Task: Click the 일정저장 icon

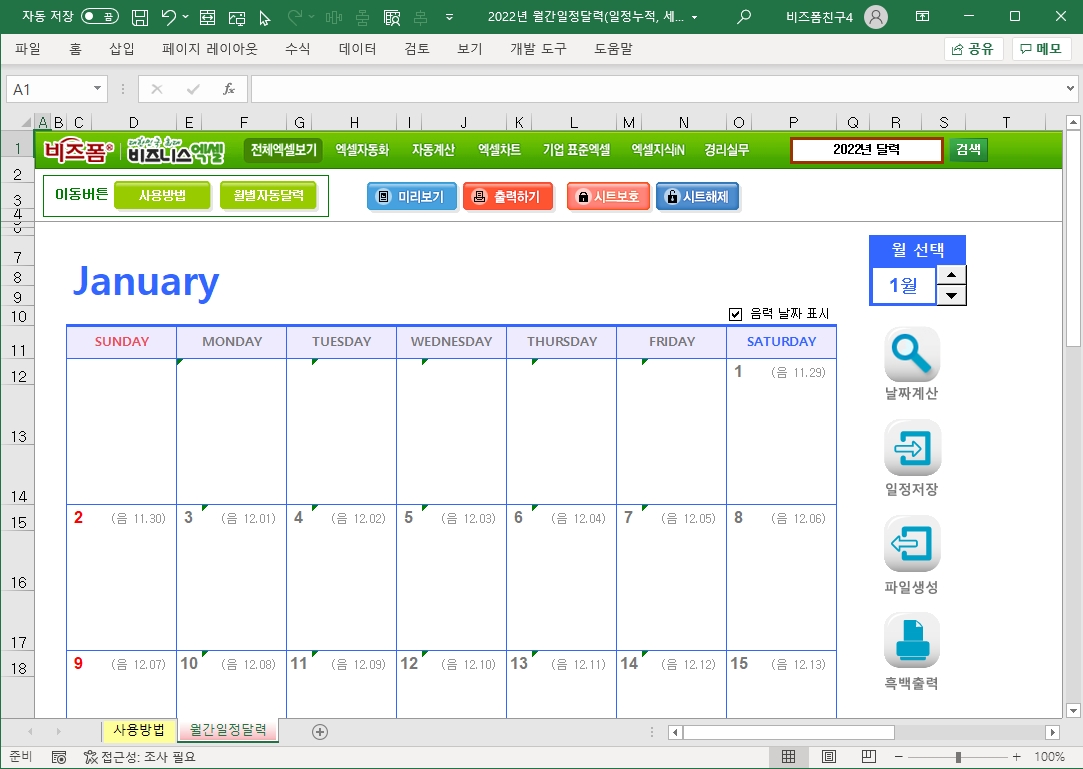Action: coord(912,448)
